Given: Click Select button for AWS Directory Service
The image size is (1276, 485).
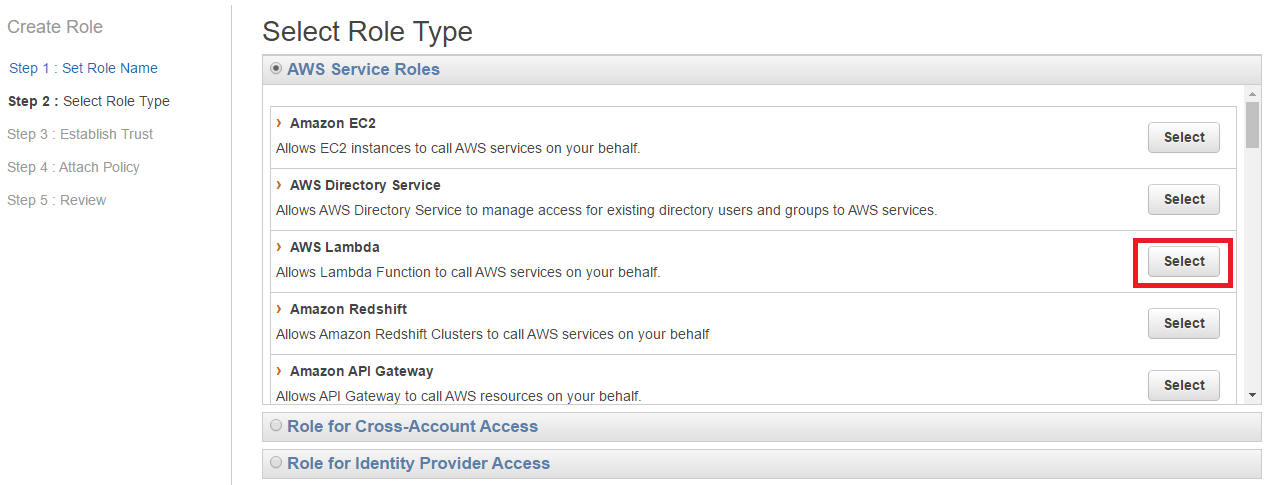Looking at the screenshot, I should point(1183,200).
